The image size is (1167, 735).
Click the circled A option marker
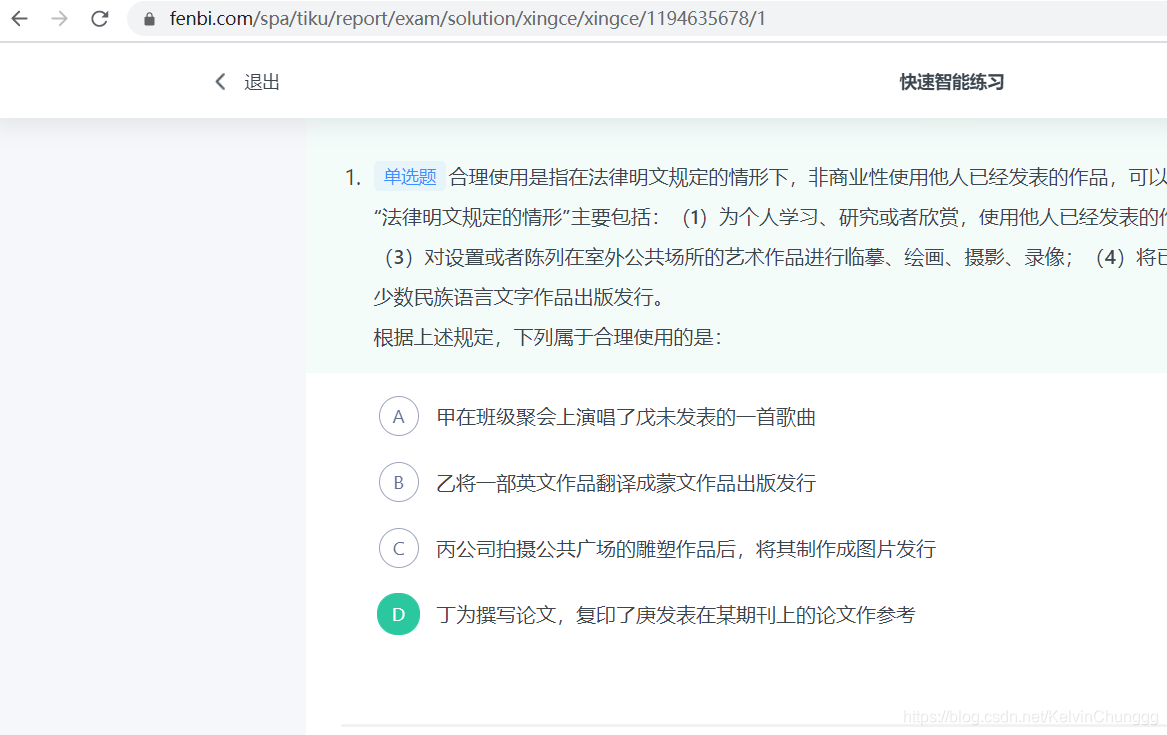pos(398,417)
